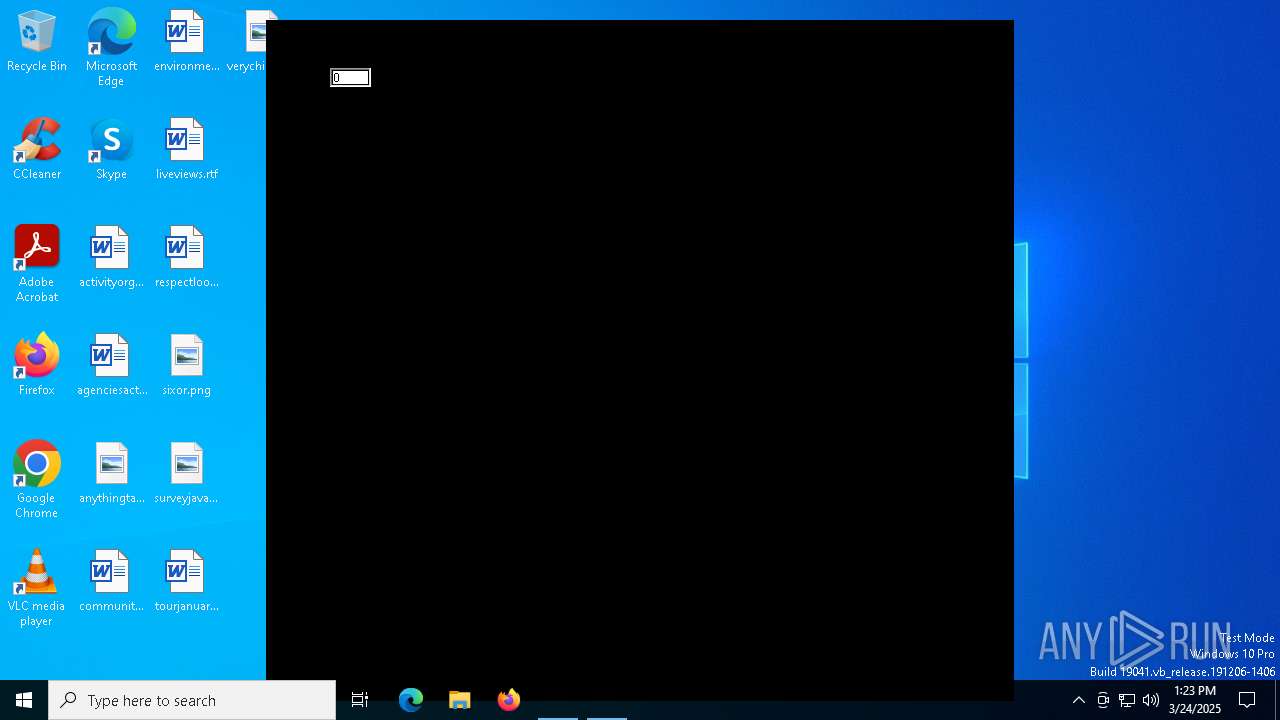Select the agenciesact... Word document
The width and height of the screenshot is (1280, 720).
[111, 366]
